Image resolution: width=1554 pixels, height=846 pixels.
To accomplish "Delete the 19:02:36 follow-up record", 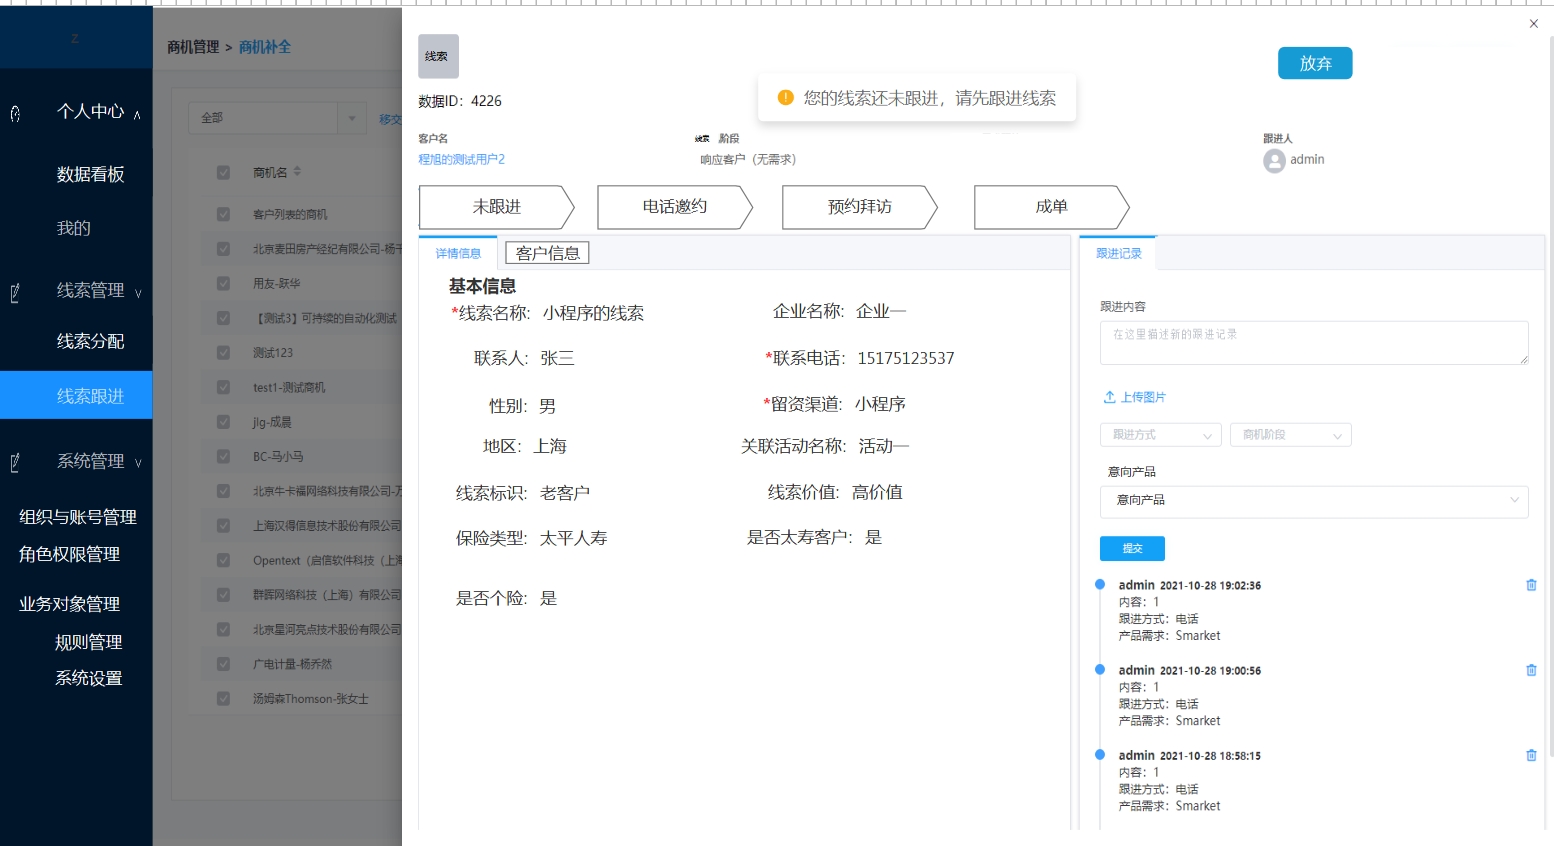I will 1531,585.
